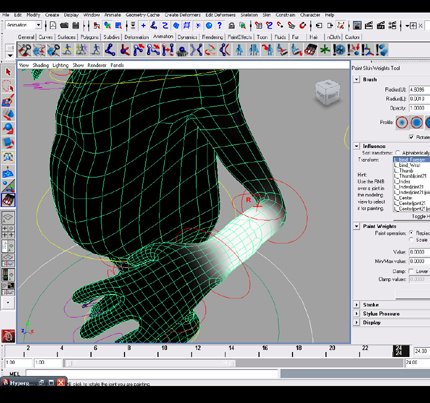Click the New Scene icon
Screen dimensions: 430x403
53,25
